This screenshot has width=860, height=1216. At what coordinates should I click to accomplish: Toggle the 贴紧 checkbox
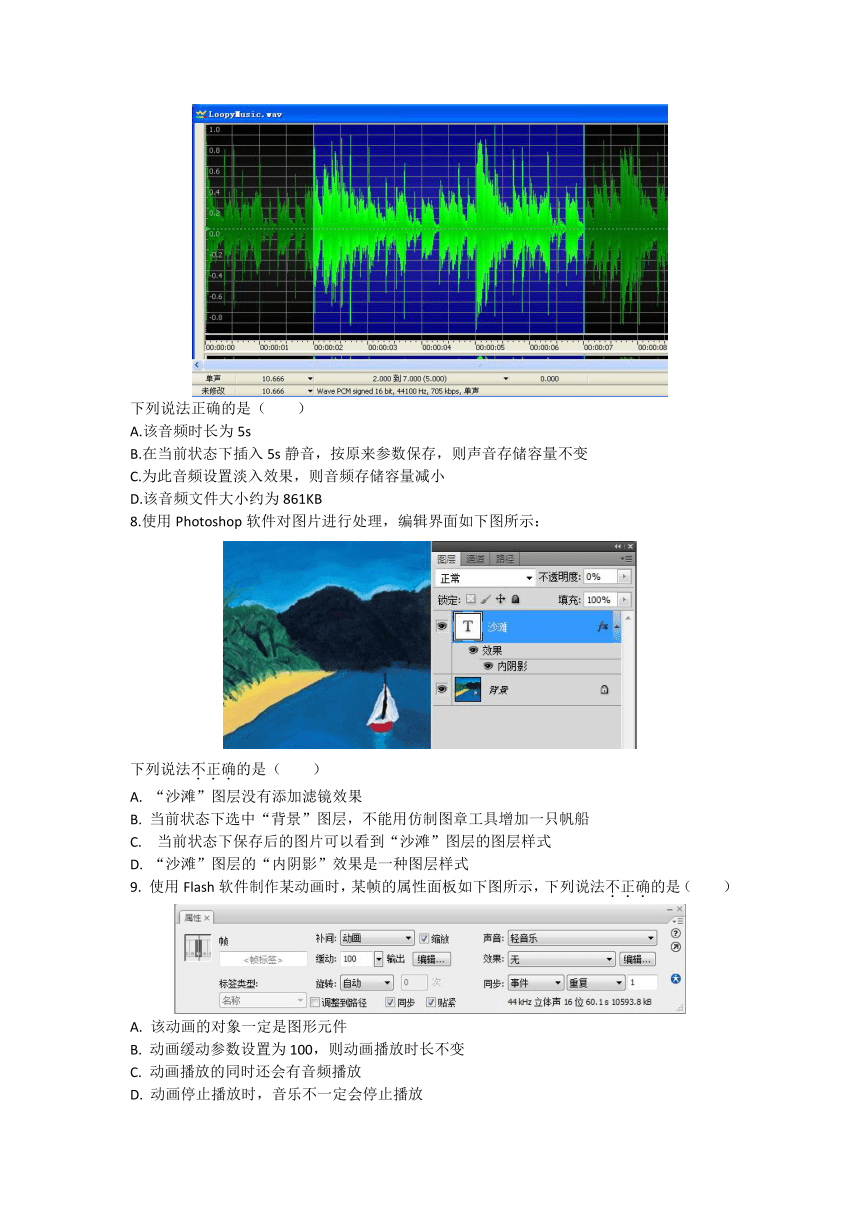pos(431,1002)
